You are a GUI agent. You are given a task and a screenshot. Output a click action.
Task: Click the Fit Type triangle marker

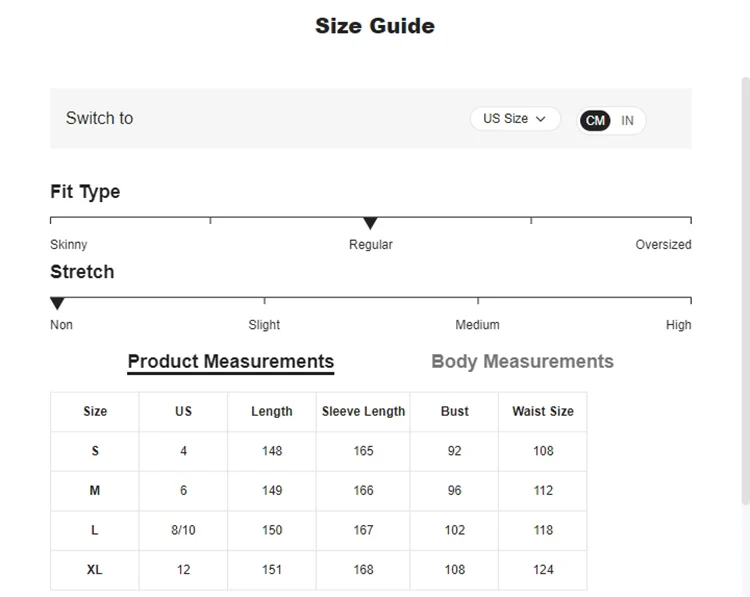[370, 223]
